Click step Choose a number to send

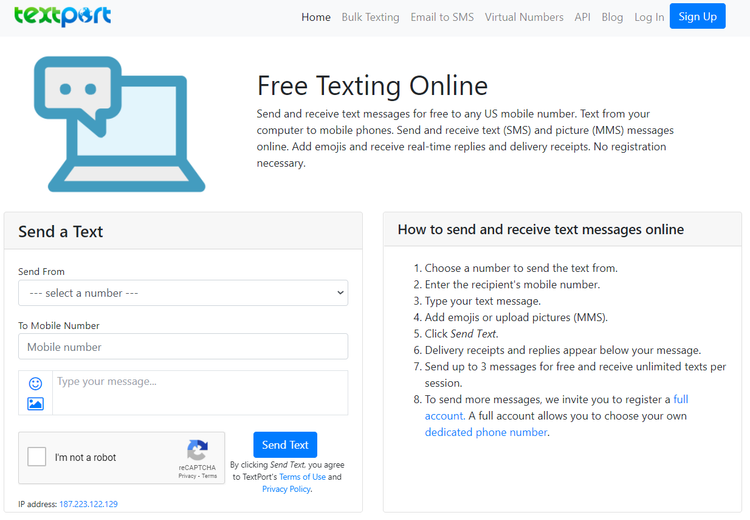click(521, 268)
